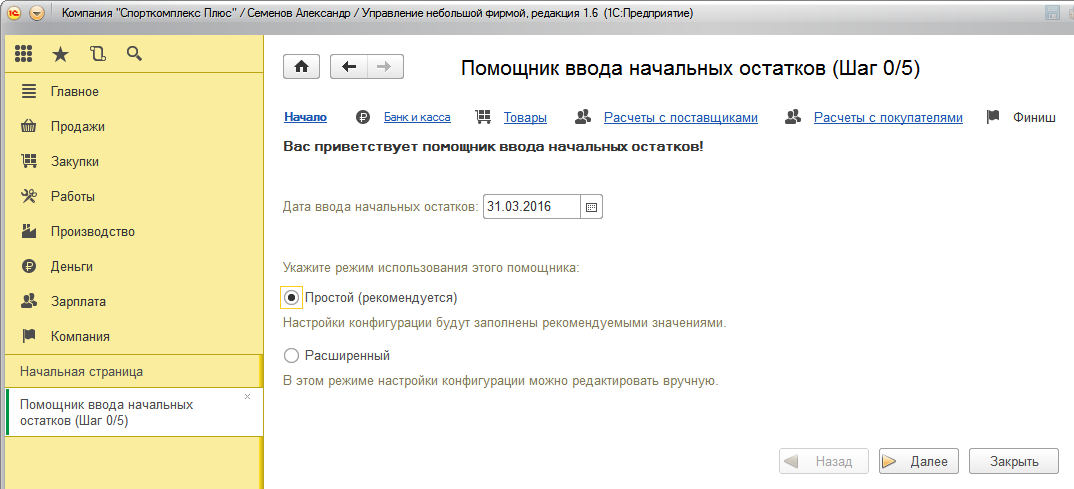Click people icon beside Расчеты с поставщиками
This screenshot has height=489, width=1074.
pos(583,117)
